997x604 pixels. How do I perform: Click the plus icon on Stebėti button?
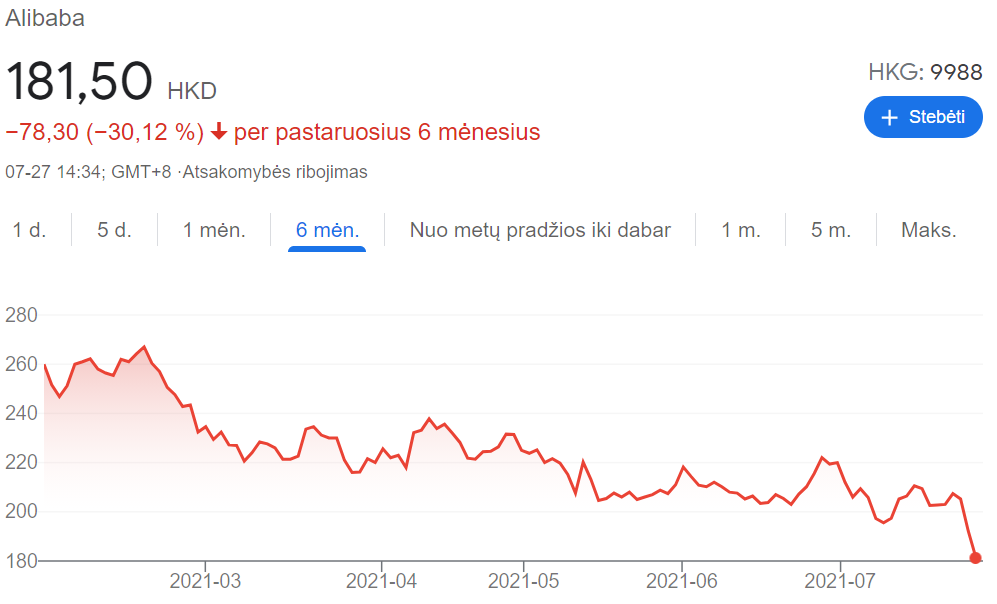(889, 118)
